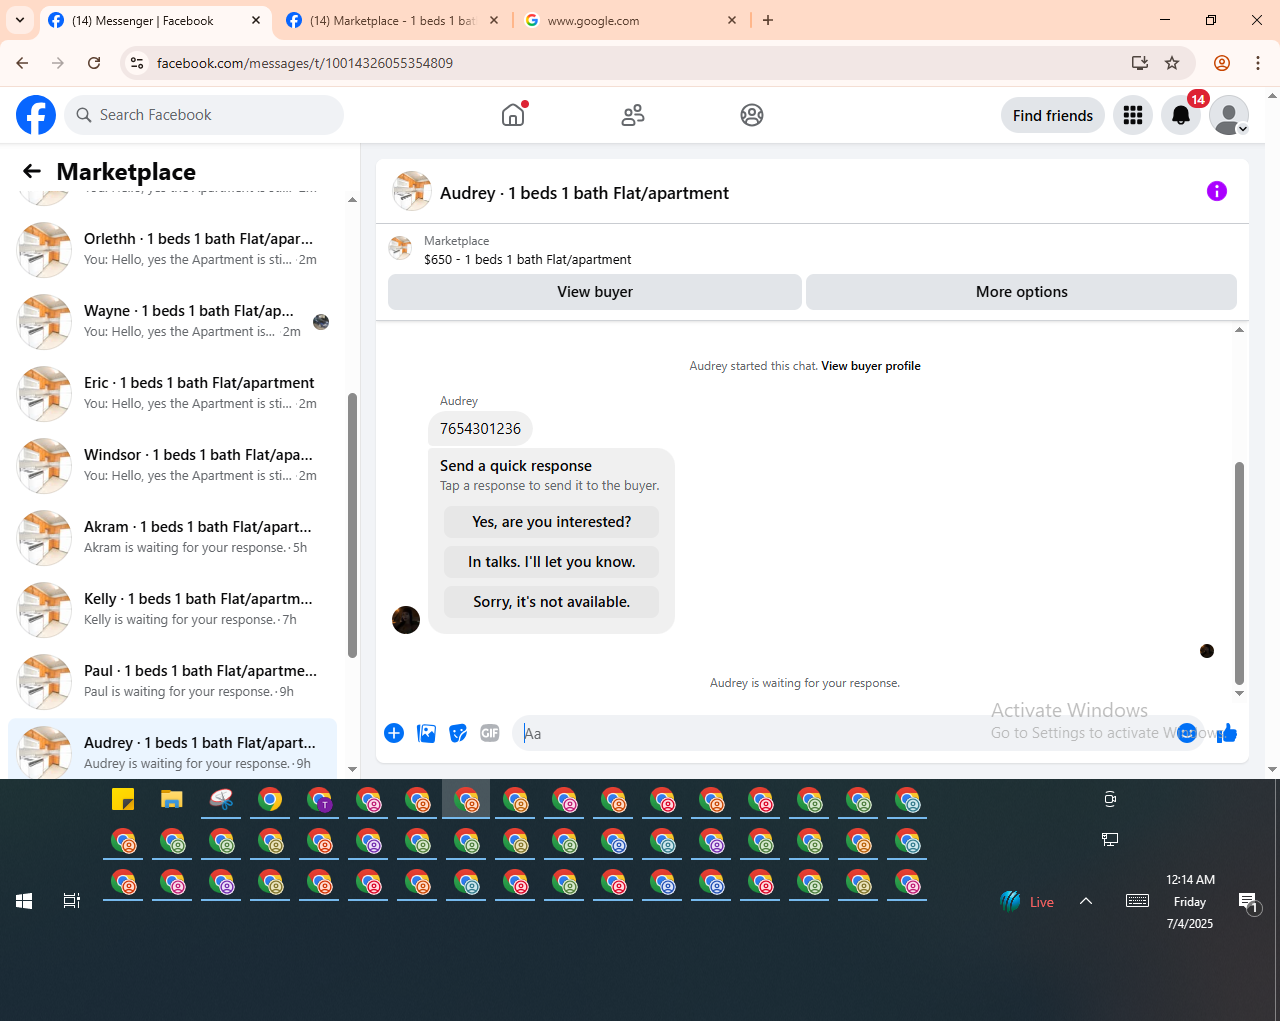Click Audrey's chat header avatar
Image resolution: width=1280 pixels, height=1021 pixels.
[x=412, y=191]
